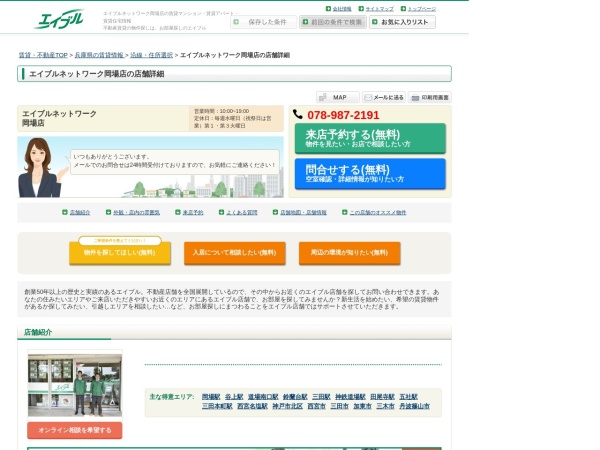Open the 三木市 area link
The image size is (600, 450).
(x=386, y=406)
